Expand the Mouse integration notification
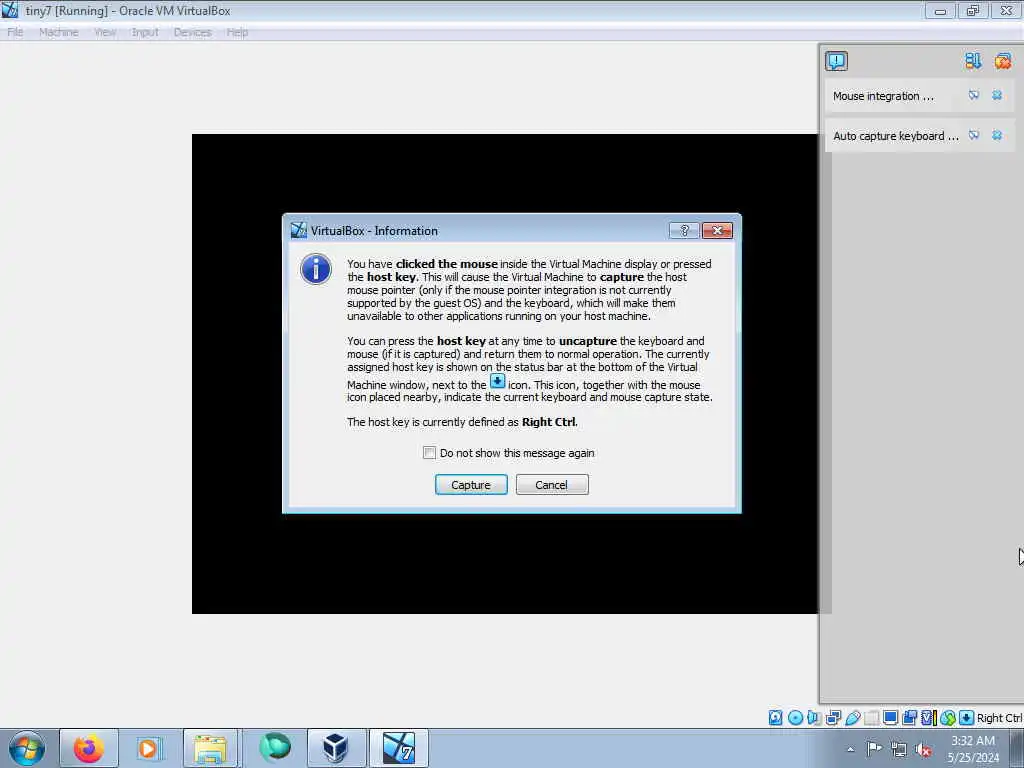 [x=974, y=95]
